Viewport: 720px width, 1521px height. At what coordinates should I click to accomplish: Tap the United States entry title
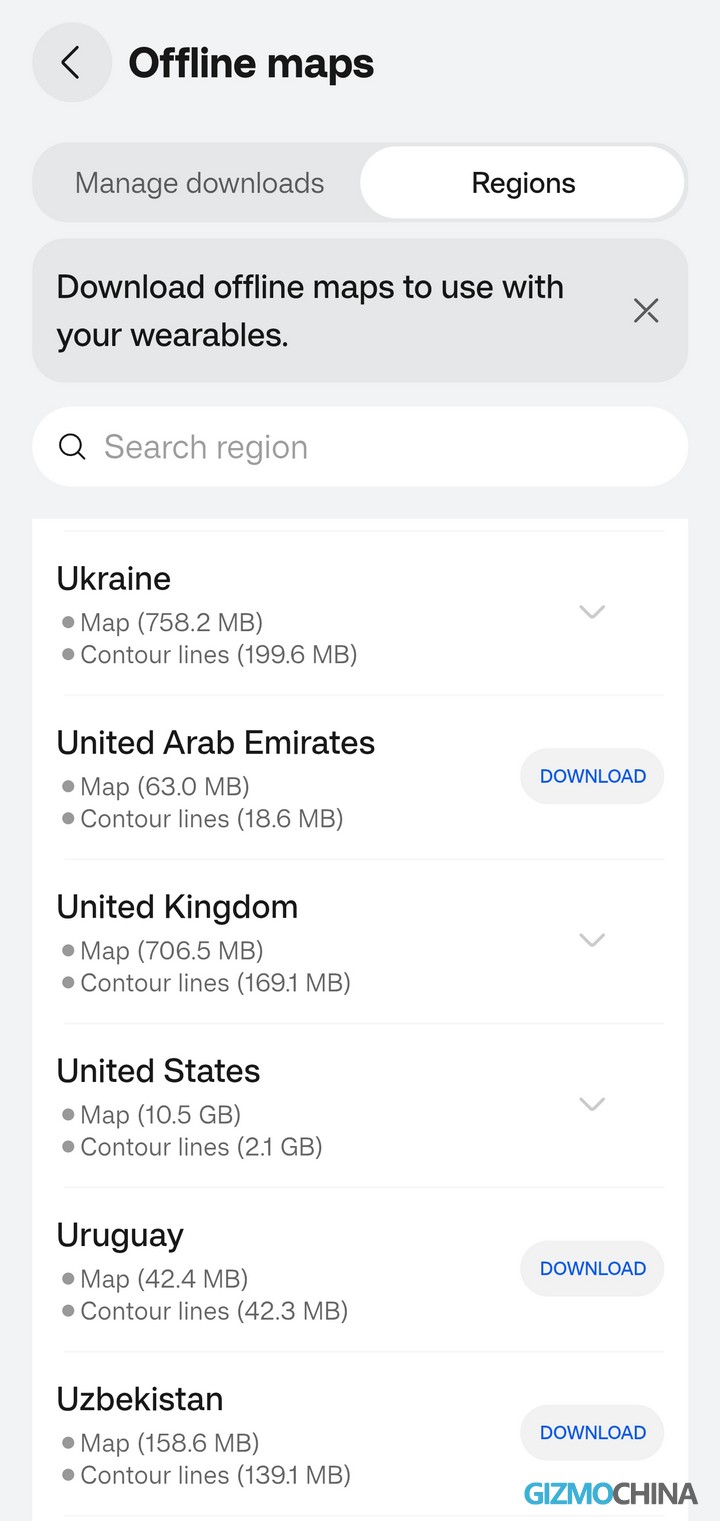[x=158, y=1071]
